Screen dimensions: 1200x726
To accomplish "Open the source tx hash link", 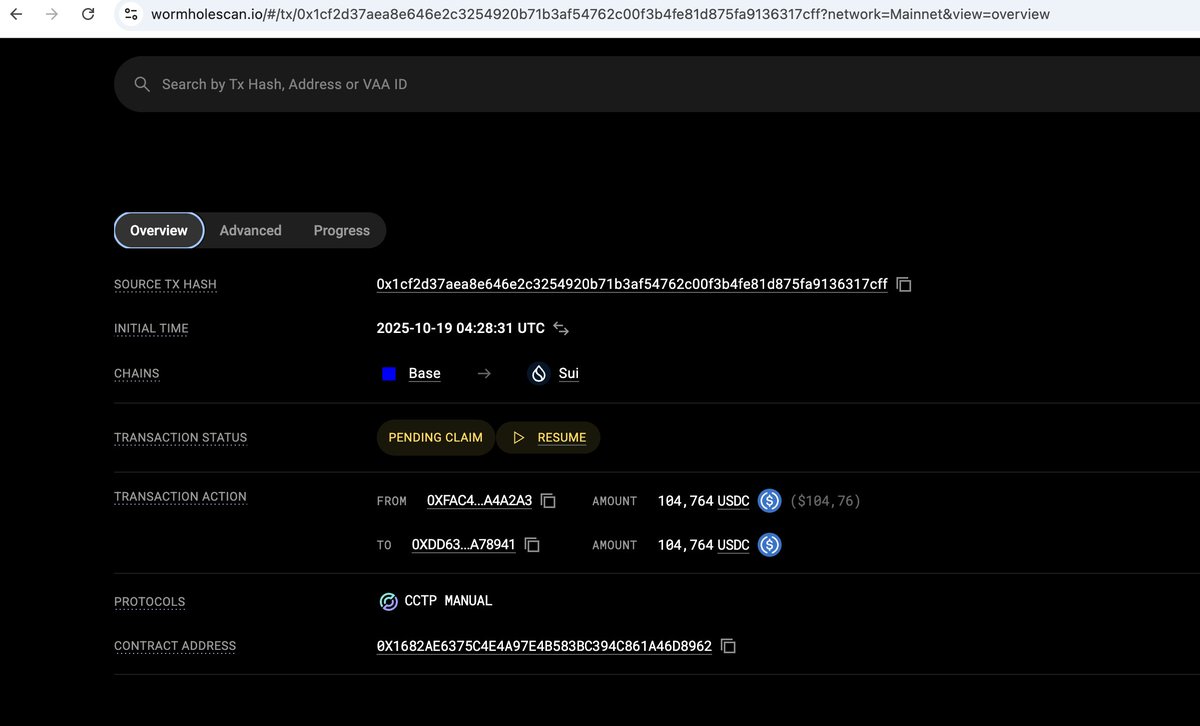I will (x=632, y=284).
